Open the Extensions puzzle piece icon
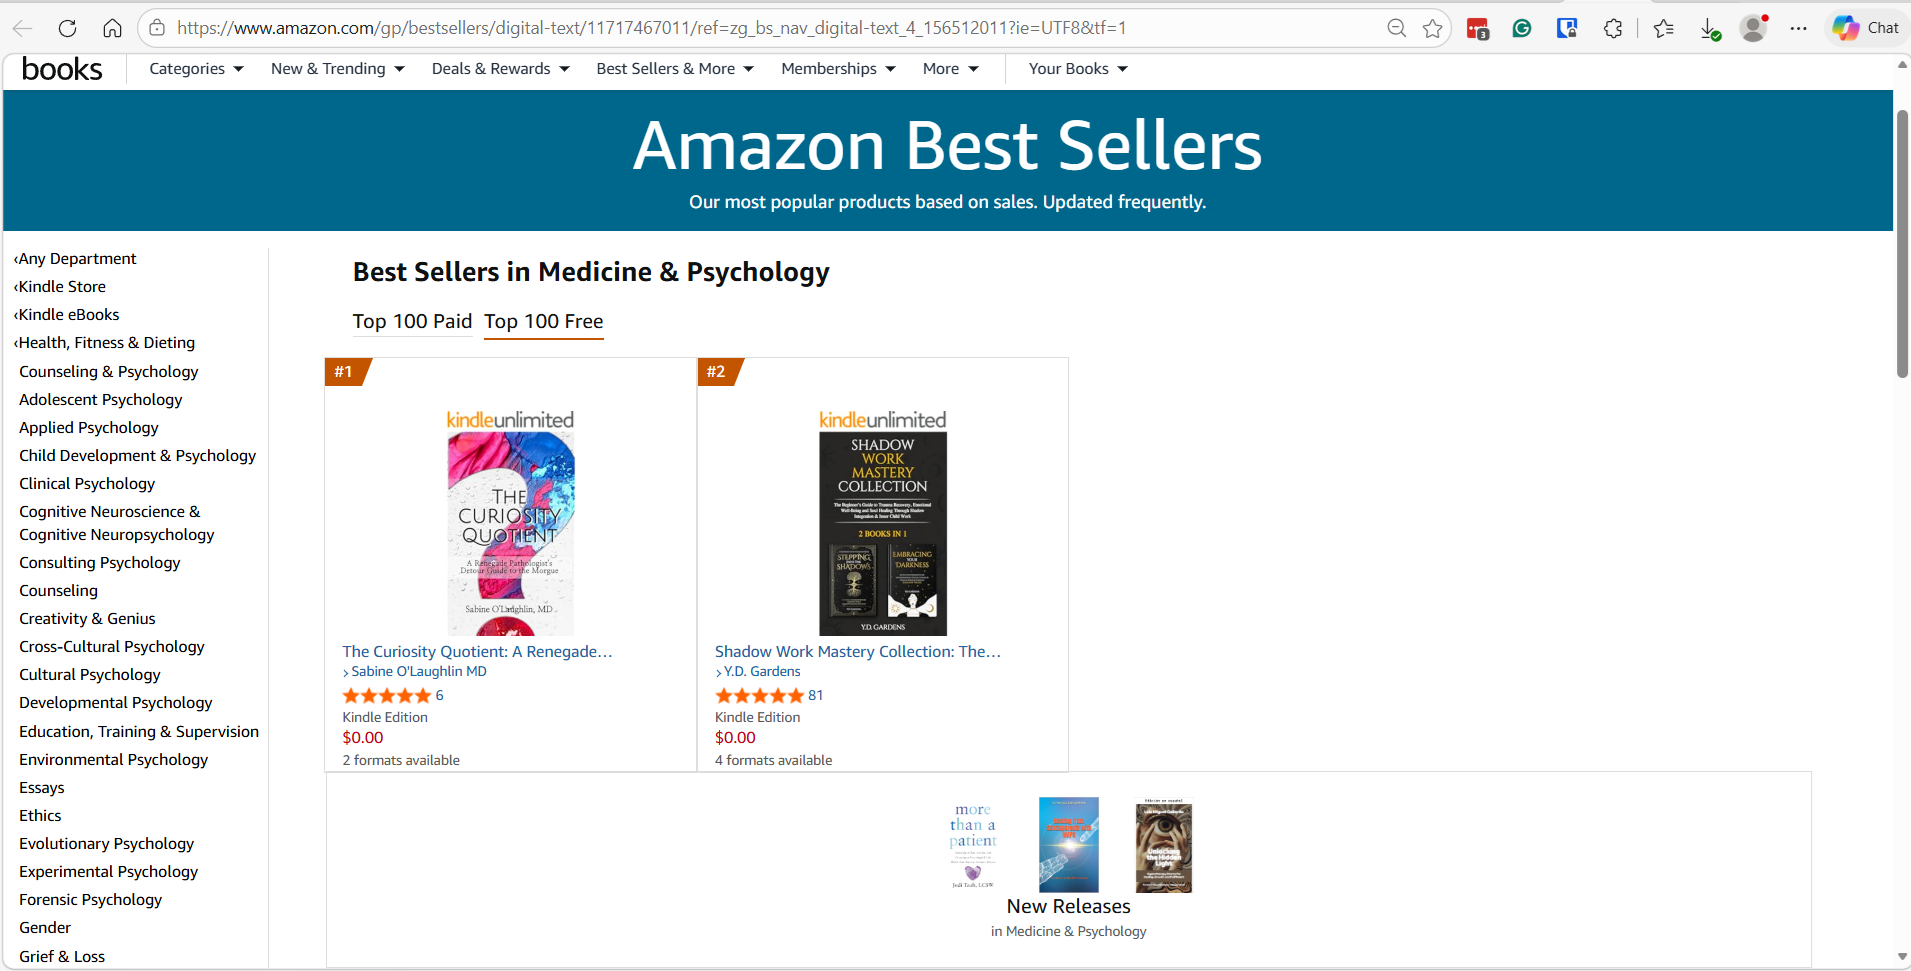The height and width of the screenshot is (971, 1911). click(1612, 28)
